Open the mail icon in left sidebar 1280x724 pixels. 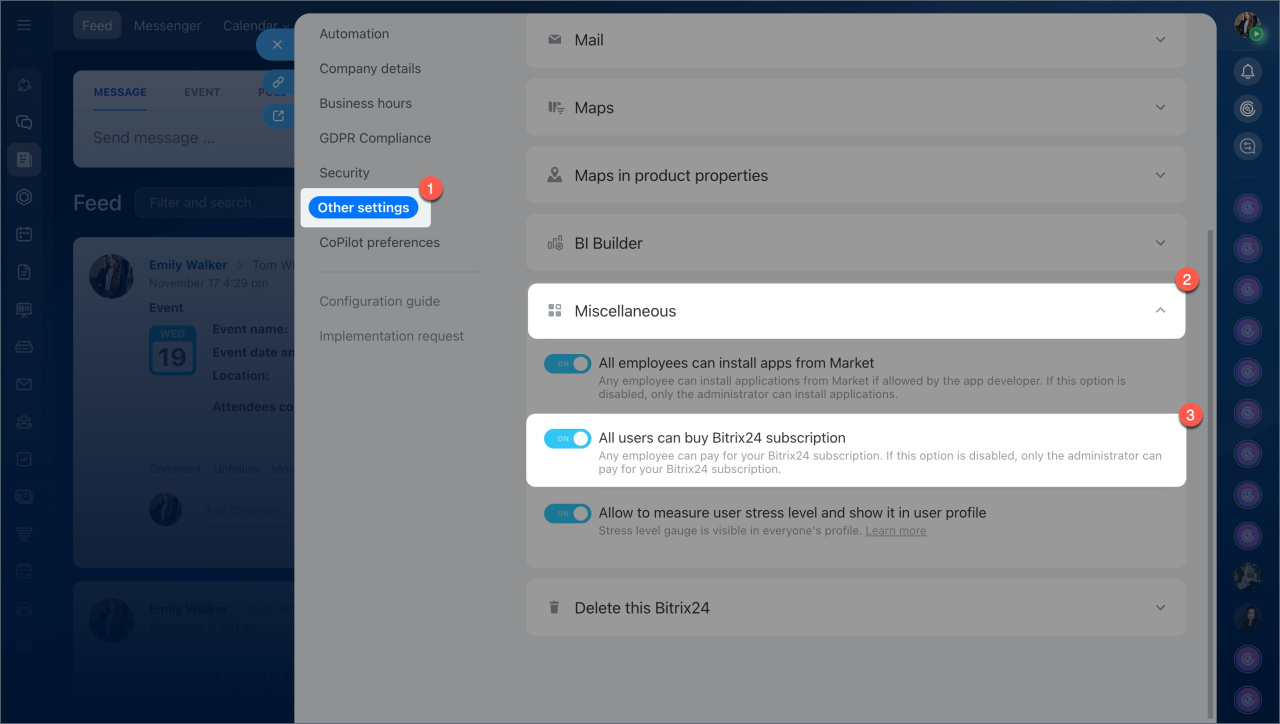(24, 384)
